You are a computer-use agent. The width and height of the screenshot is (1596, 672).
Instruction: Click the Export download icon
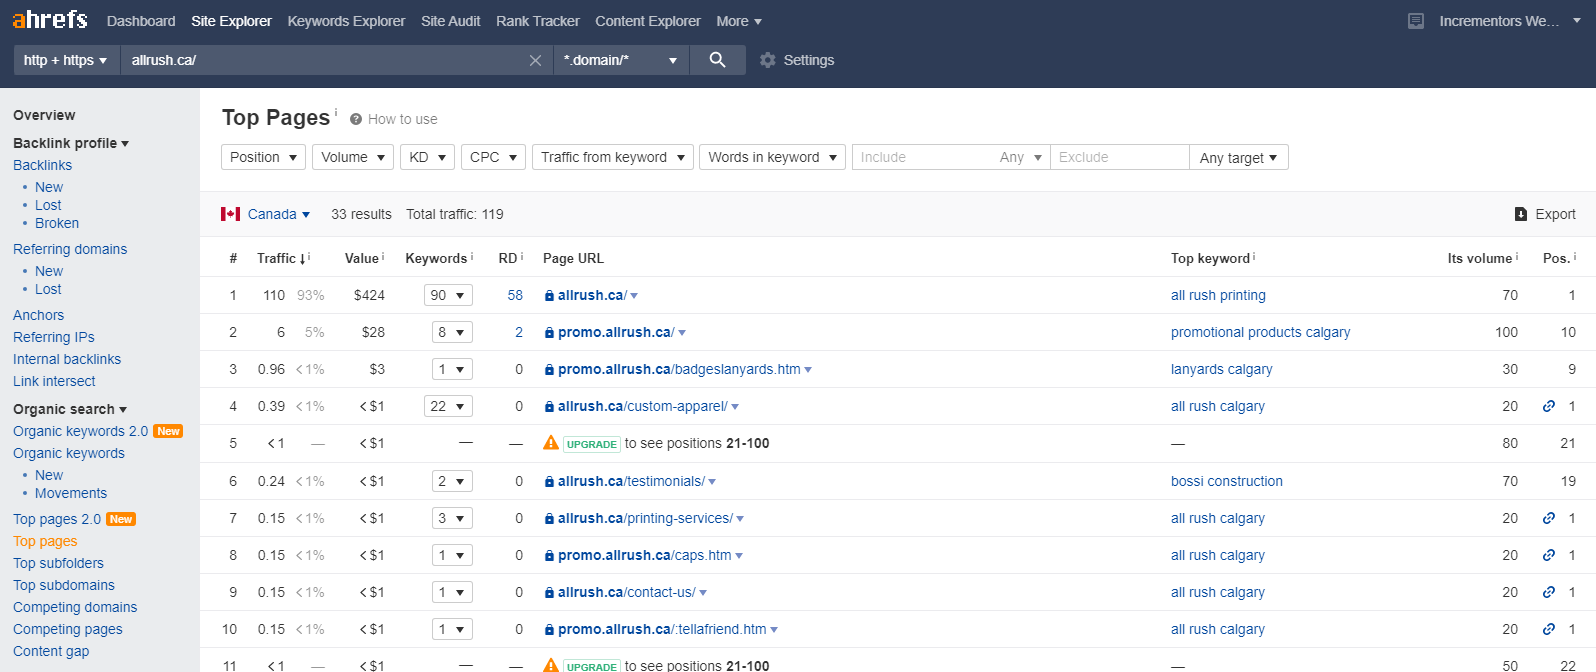click(x=1521, y=214)
